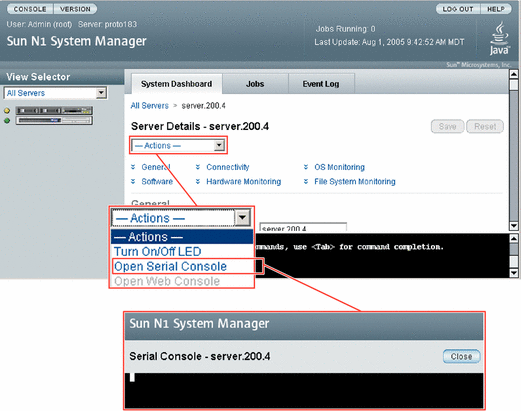Click the chevron icon beside File System Monitoring
The width and height of the screenshot is (521, 411).
tap(306, 181)
